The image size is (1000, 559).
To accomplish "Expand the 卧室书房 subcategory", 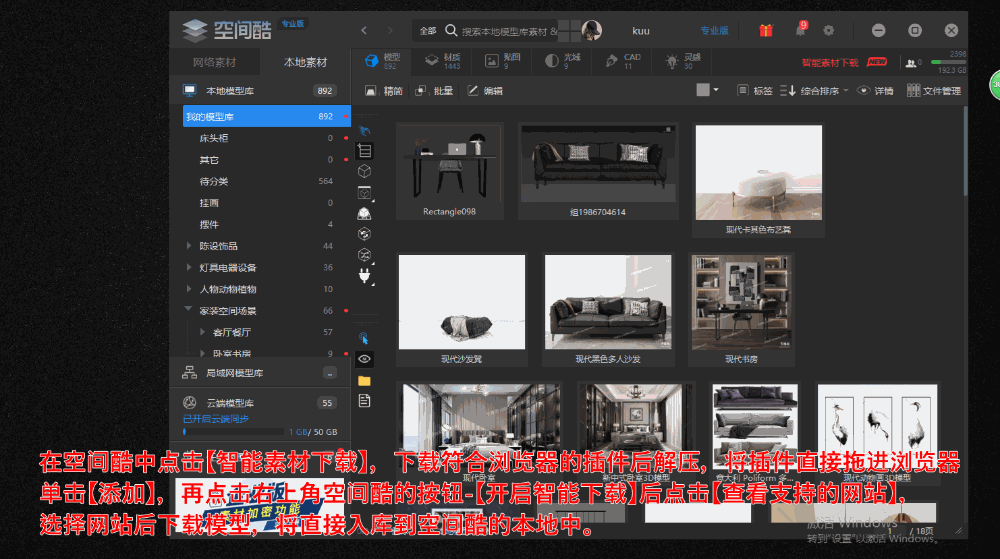I will tap(202, 353).
